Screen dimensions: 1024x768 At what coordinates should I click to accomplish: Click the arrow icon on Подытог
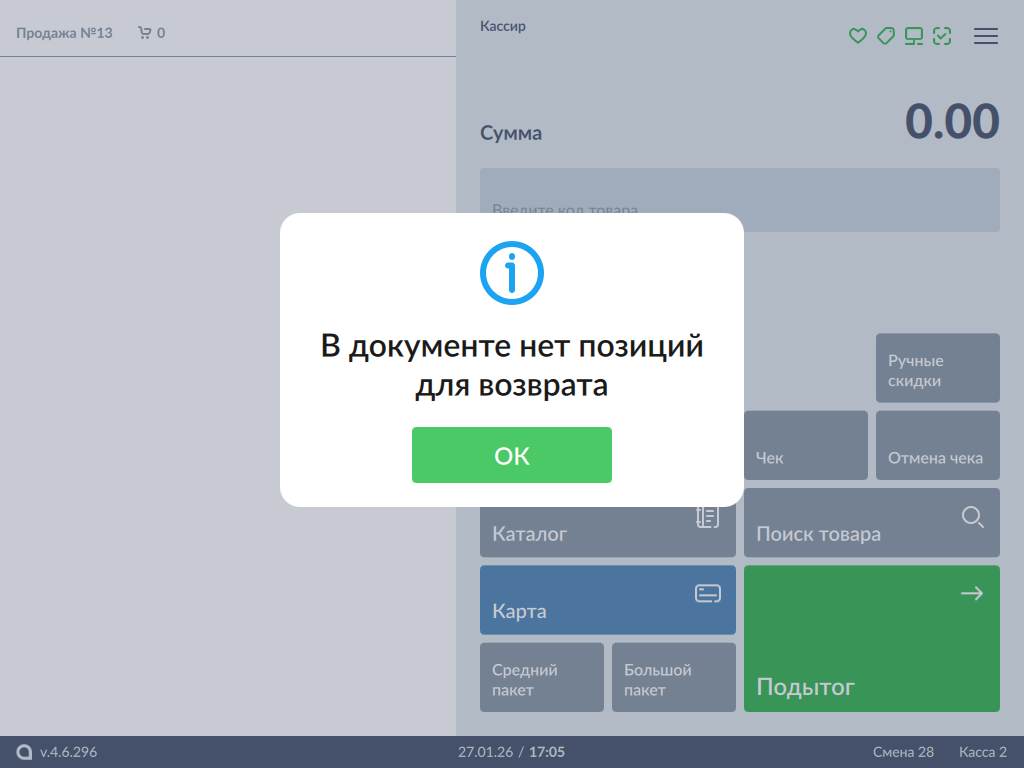971,594
